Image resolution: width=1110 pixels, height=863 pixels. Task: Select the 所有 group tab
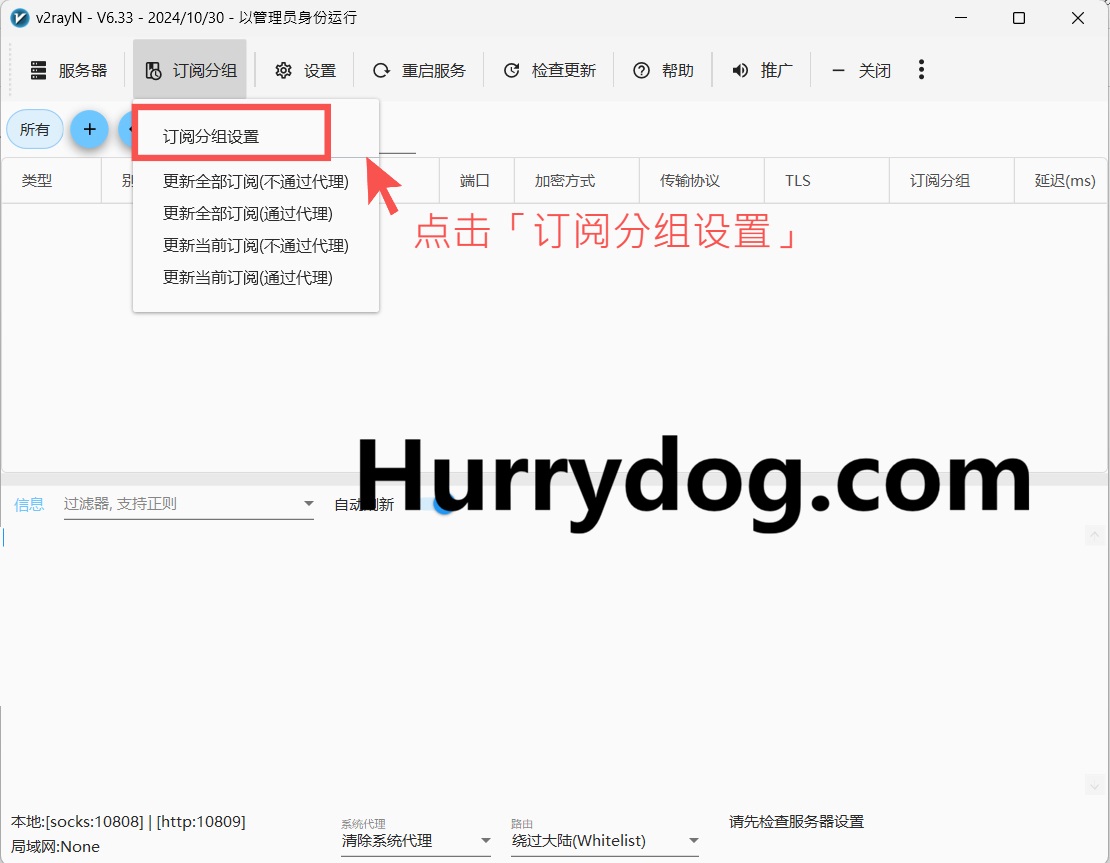[x=35, y=130]
